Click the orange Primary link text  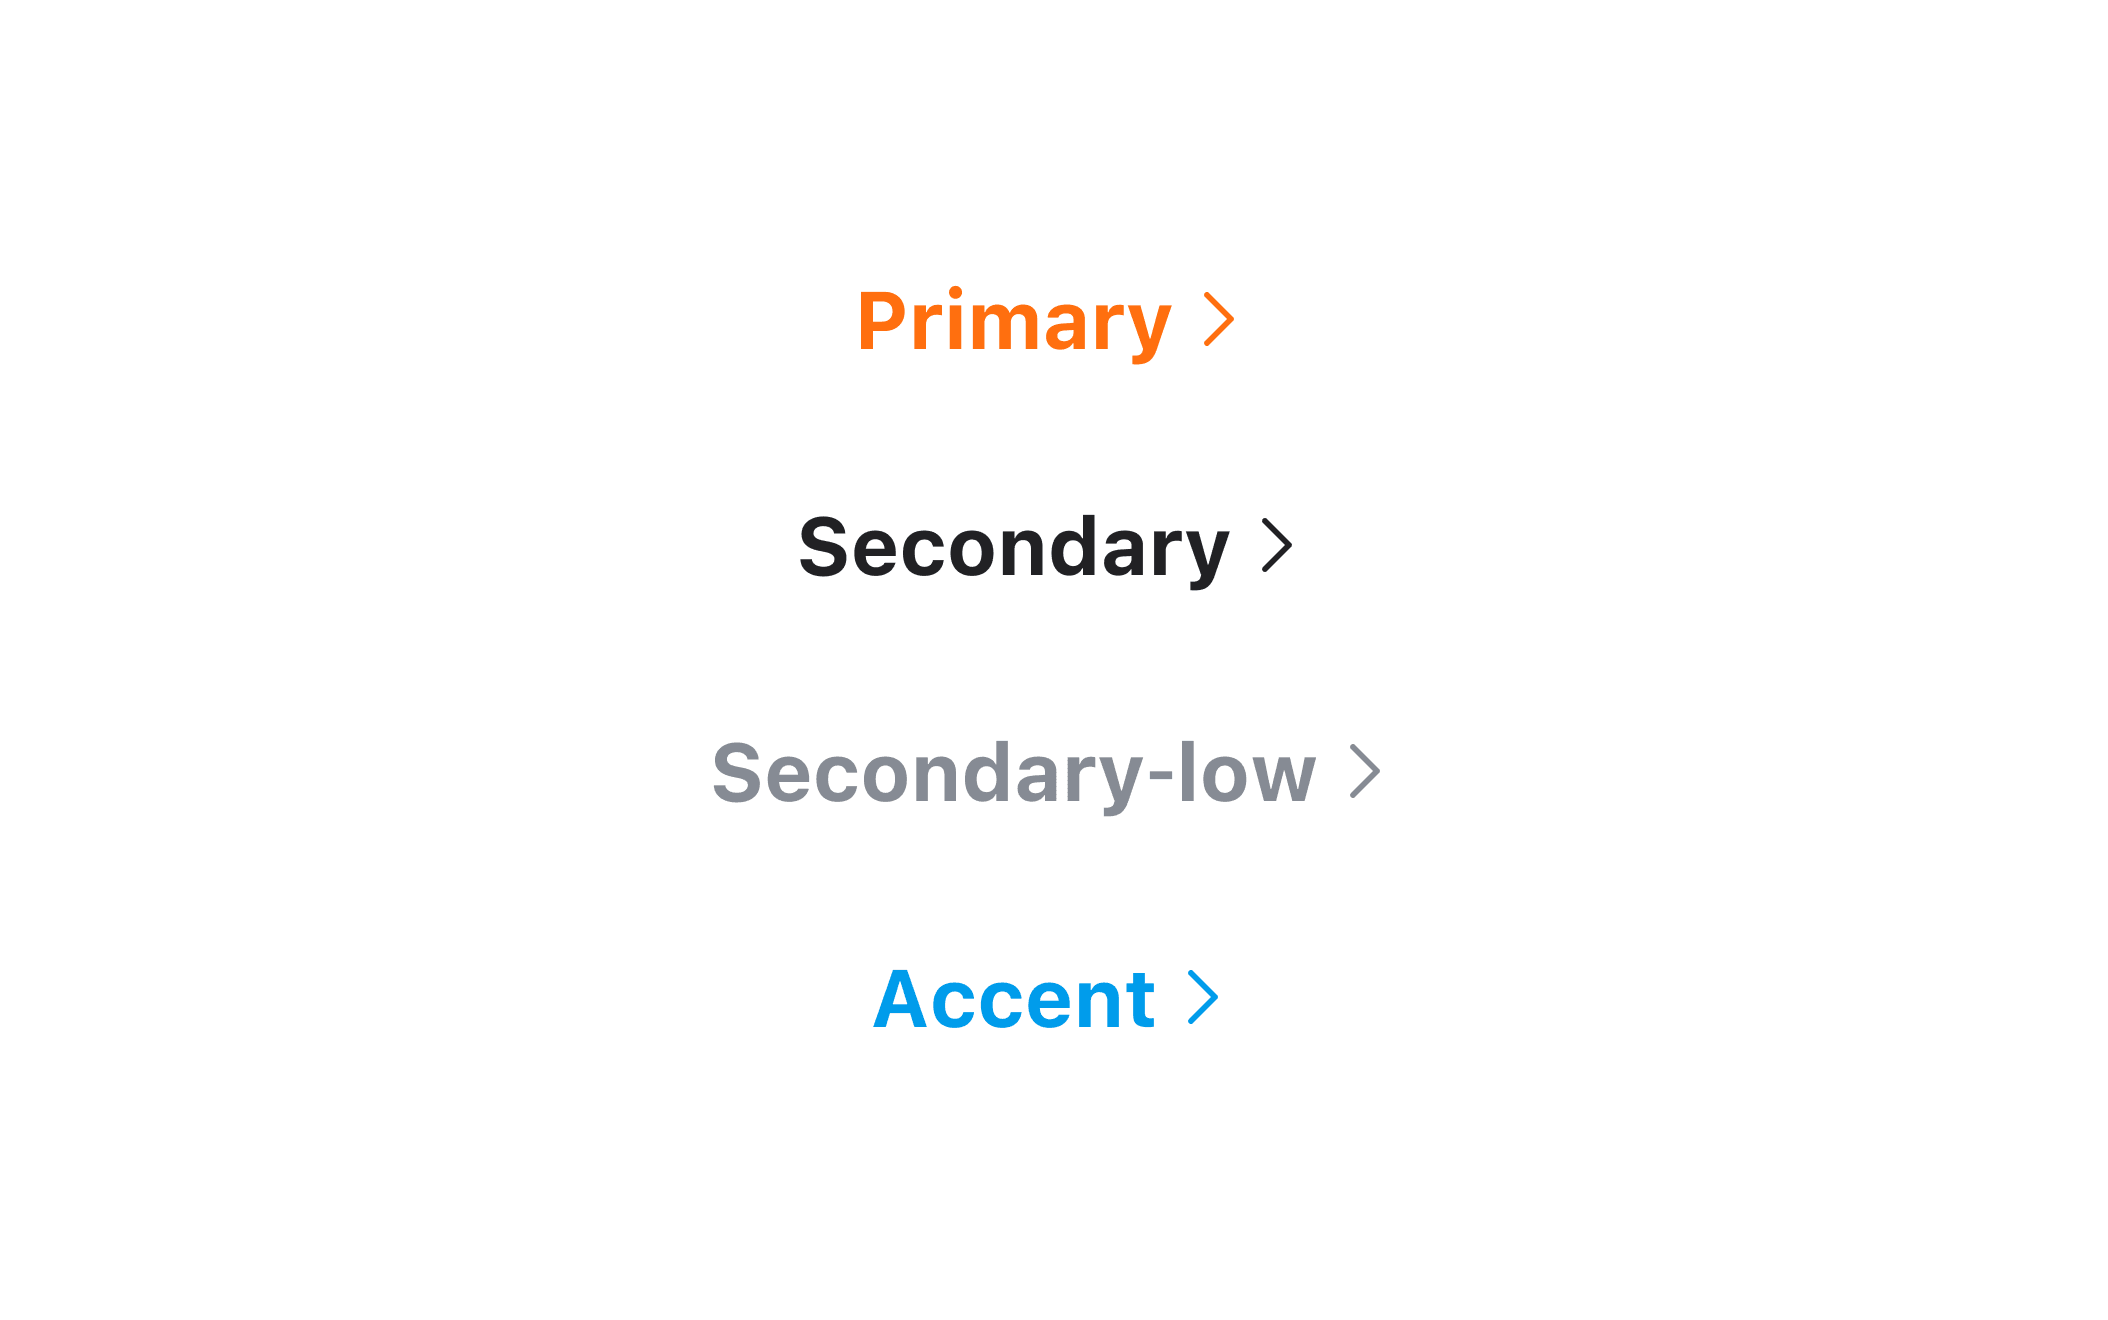tap(1013, 322)
